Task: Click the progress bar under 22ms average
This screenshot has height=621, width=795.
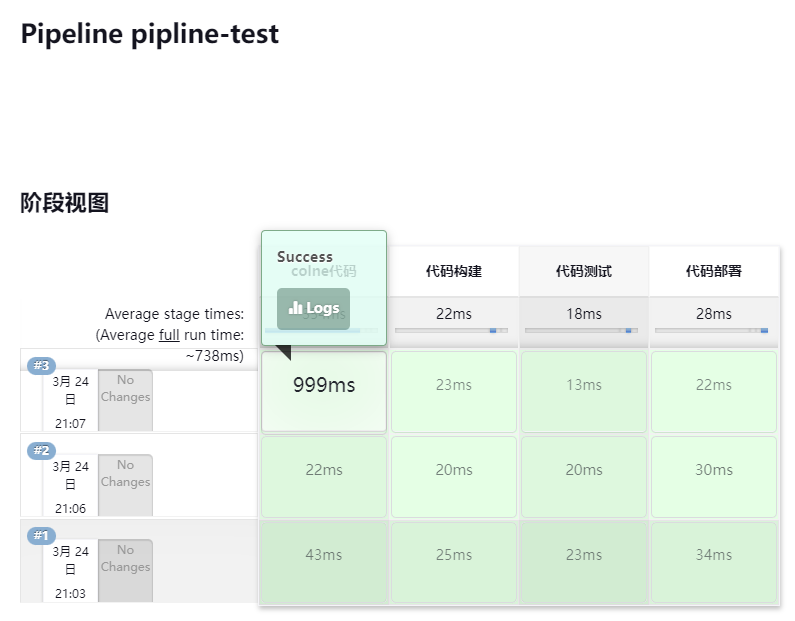Action: (450, 330)
